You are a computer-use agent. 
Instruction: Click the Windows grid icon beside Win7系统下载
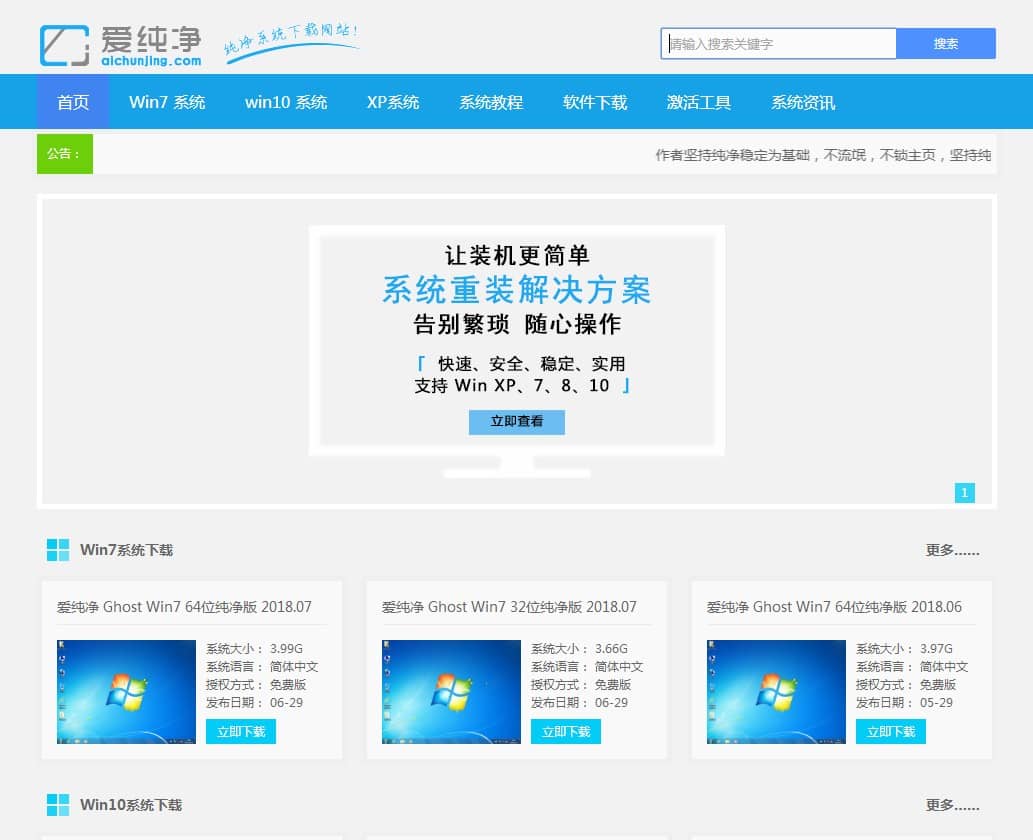coord(58,549)
